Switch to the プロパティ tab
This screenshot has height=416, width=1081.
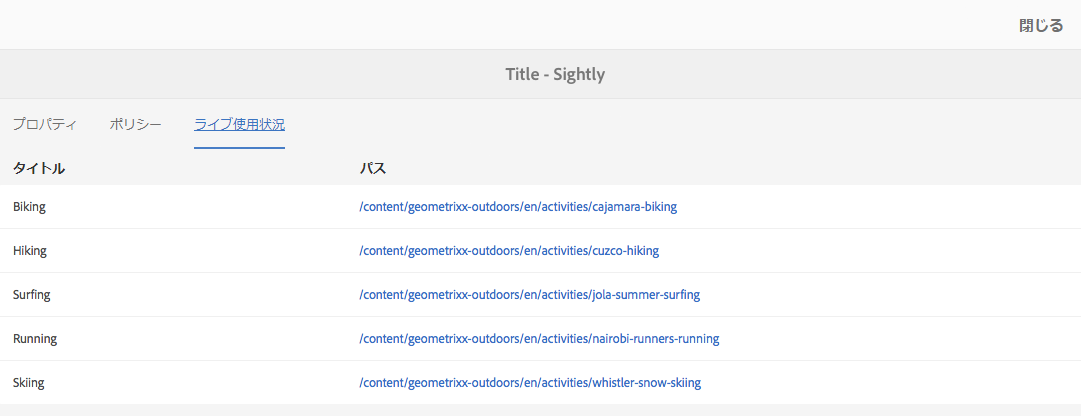tap(45, 125)
